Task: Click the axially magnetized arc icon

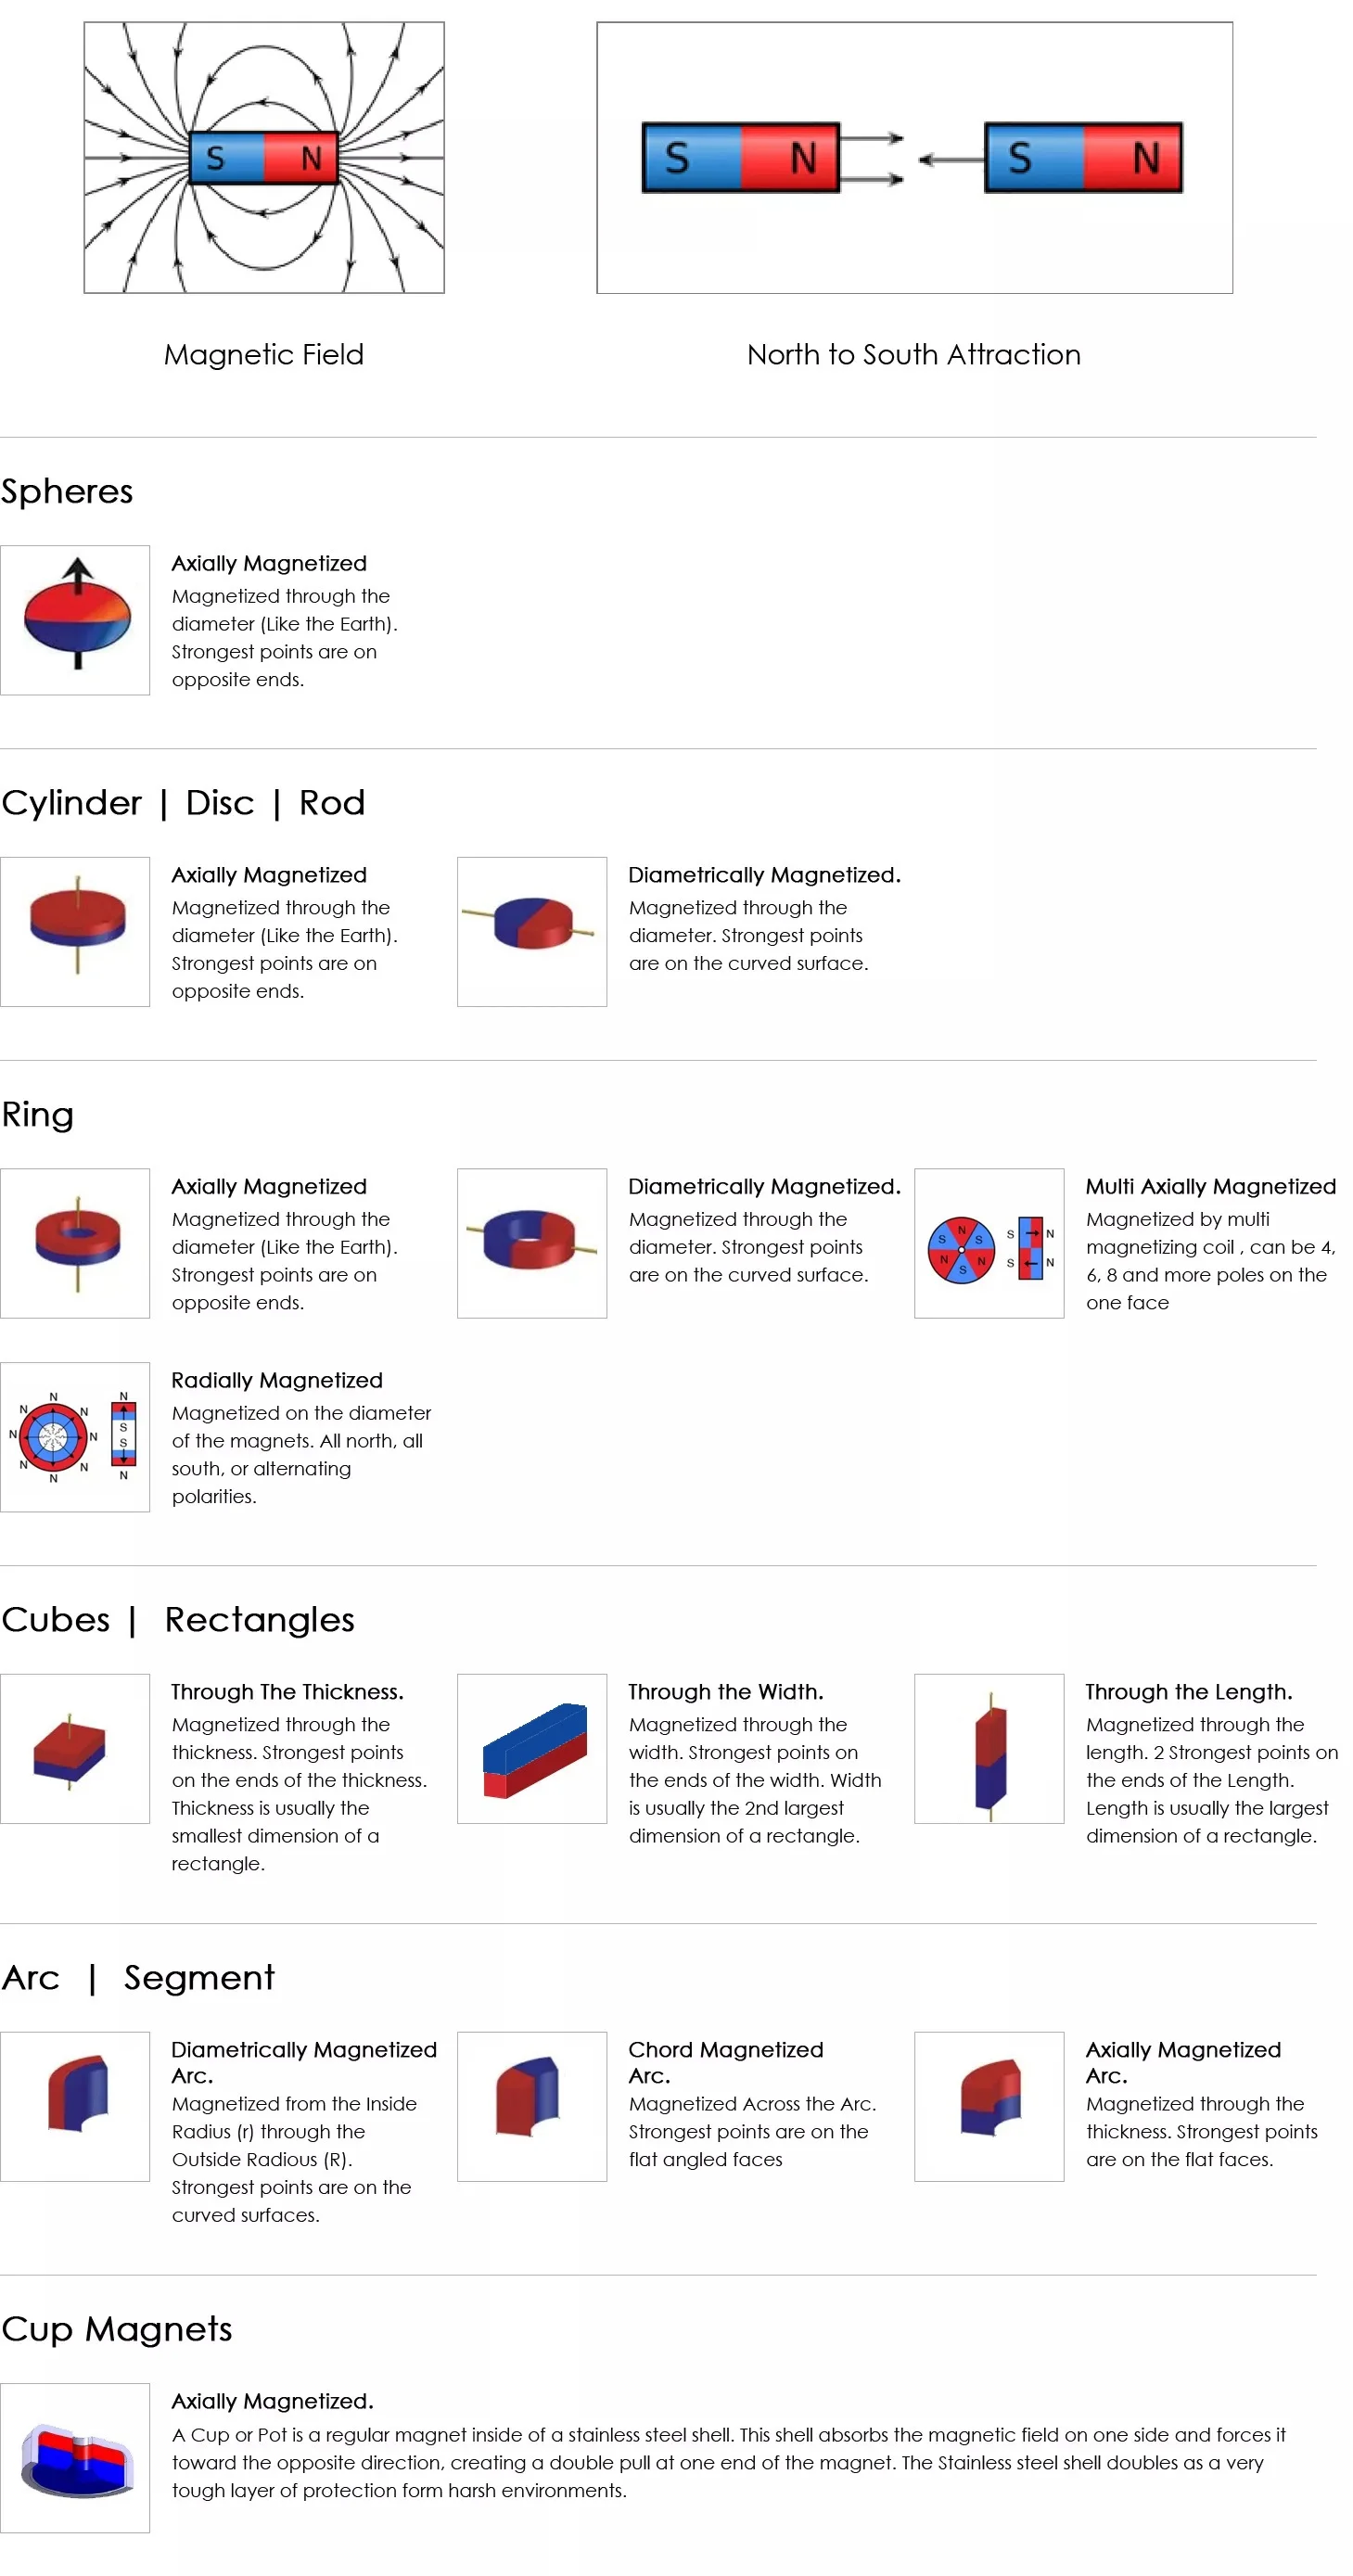Action: point(988,2105)
